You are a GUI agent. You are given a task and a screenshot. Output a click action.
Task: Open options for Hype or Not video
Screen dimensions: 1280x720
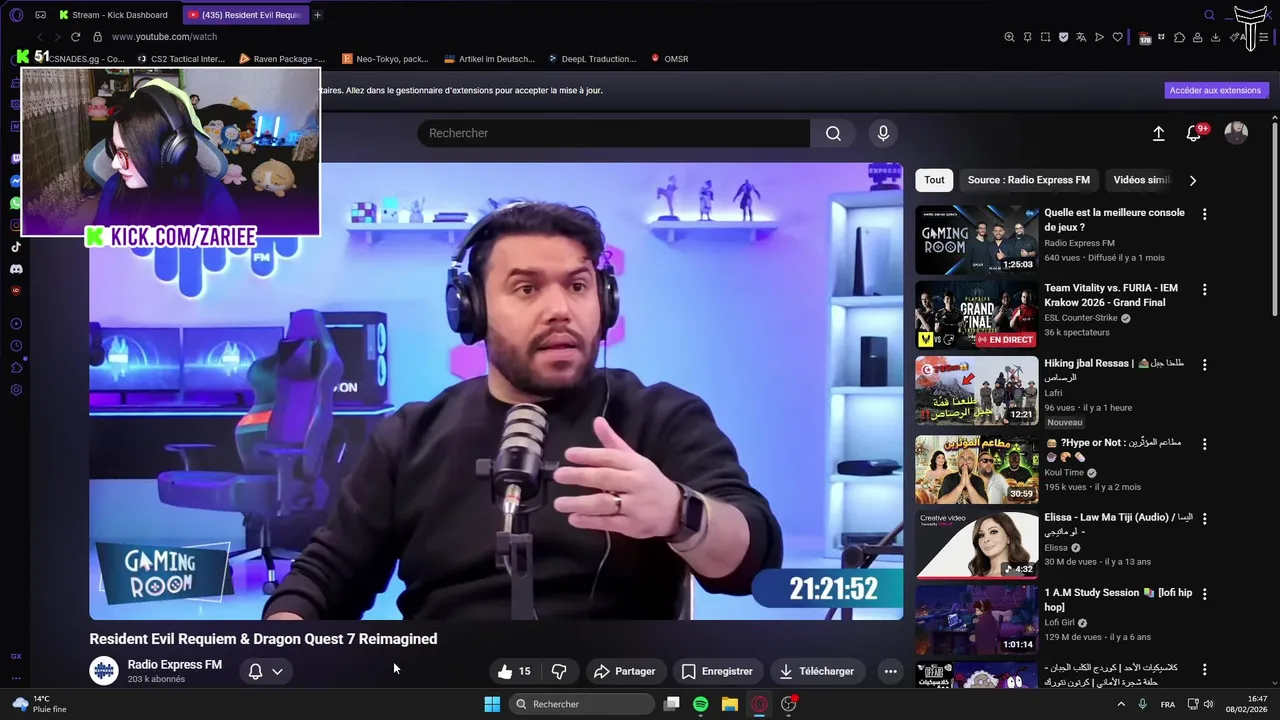click(x=1204, y=444)
